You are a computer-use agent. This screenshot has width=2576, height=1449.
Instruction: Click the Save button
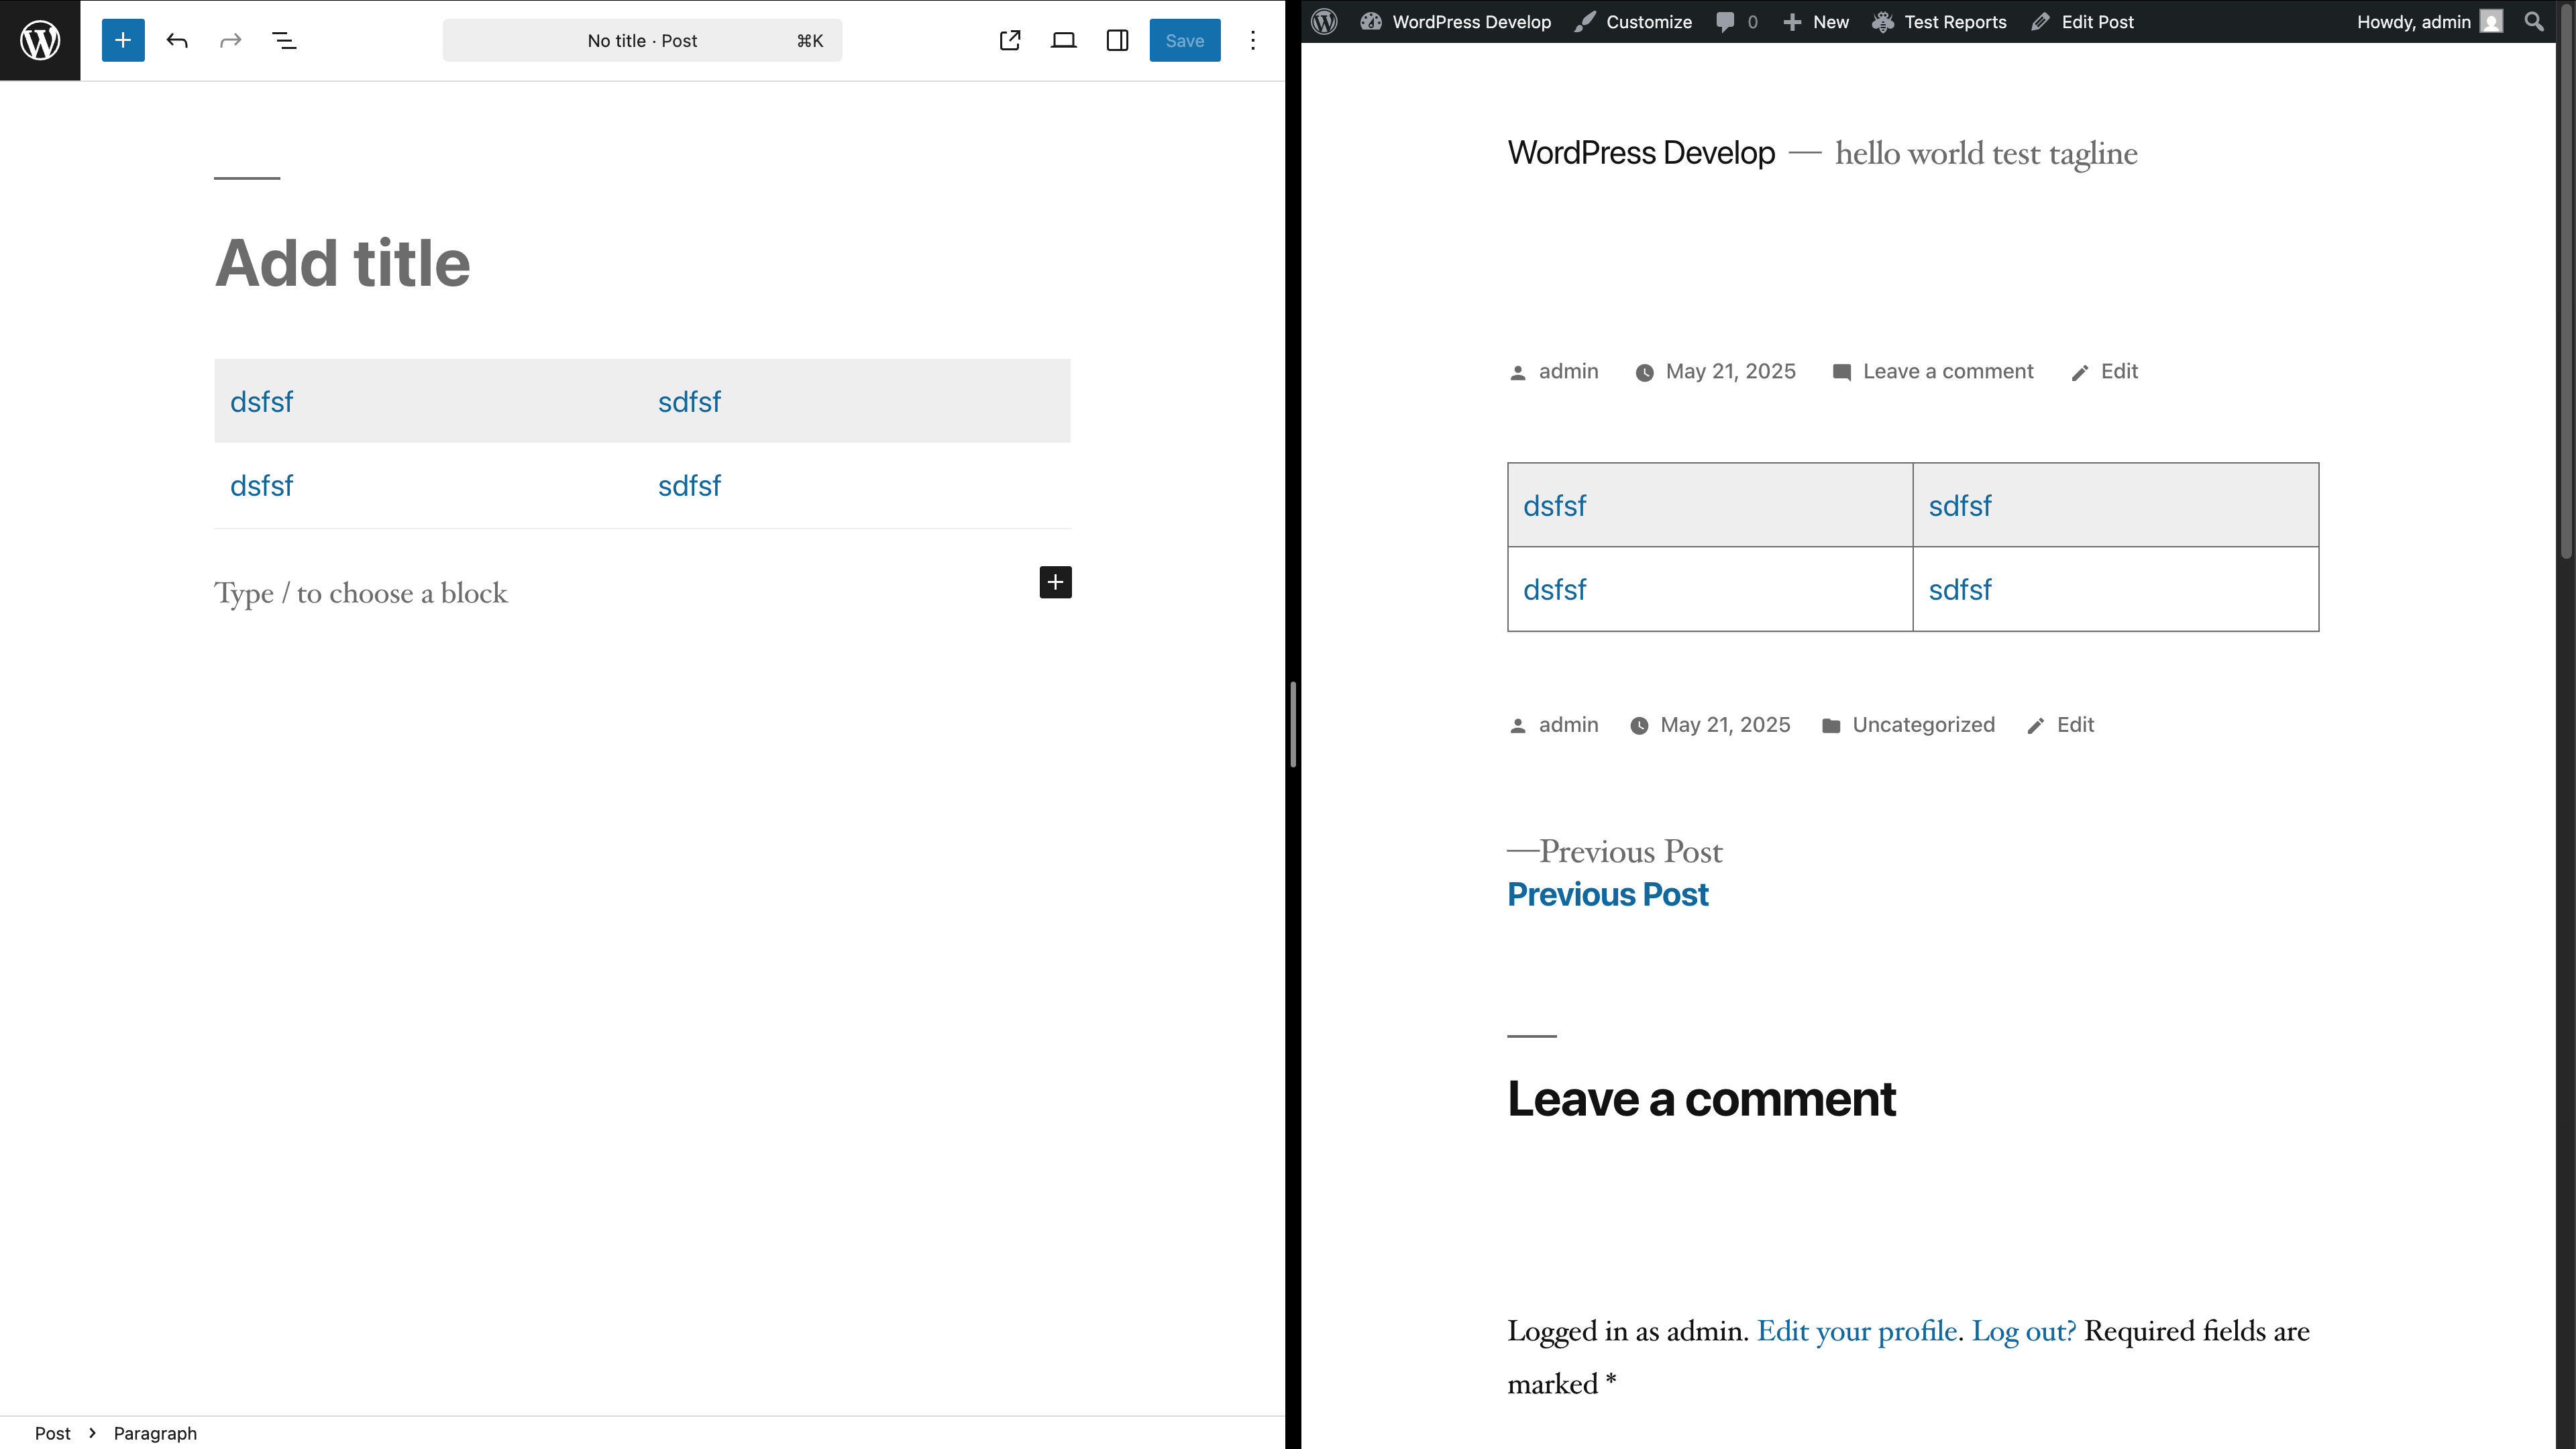pyautogui.click(x=1184, y=40)
